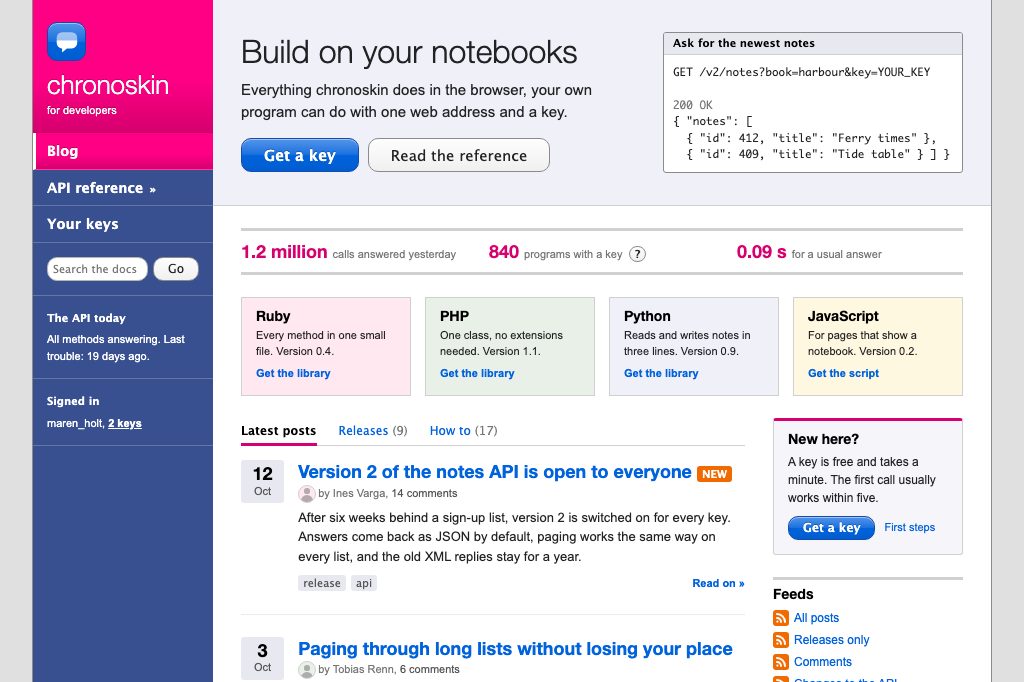Open Paging through long lists post
The height and width of the screenshot is (682, 1024).
[x=515, y=649]
